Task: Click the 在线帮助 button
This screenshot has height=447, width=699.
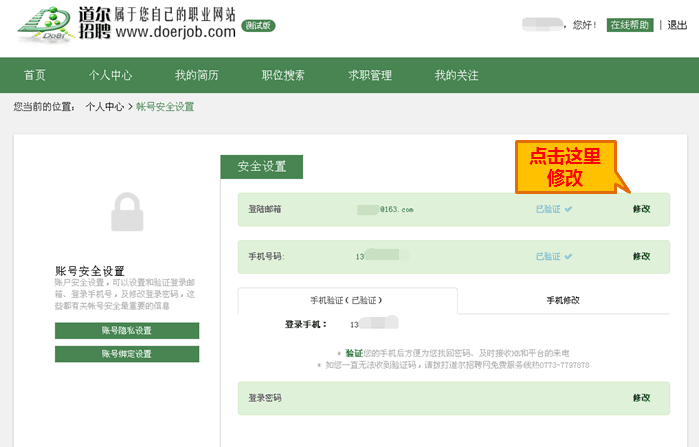Action: click(x=630, y=25)
